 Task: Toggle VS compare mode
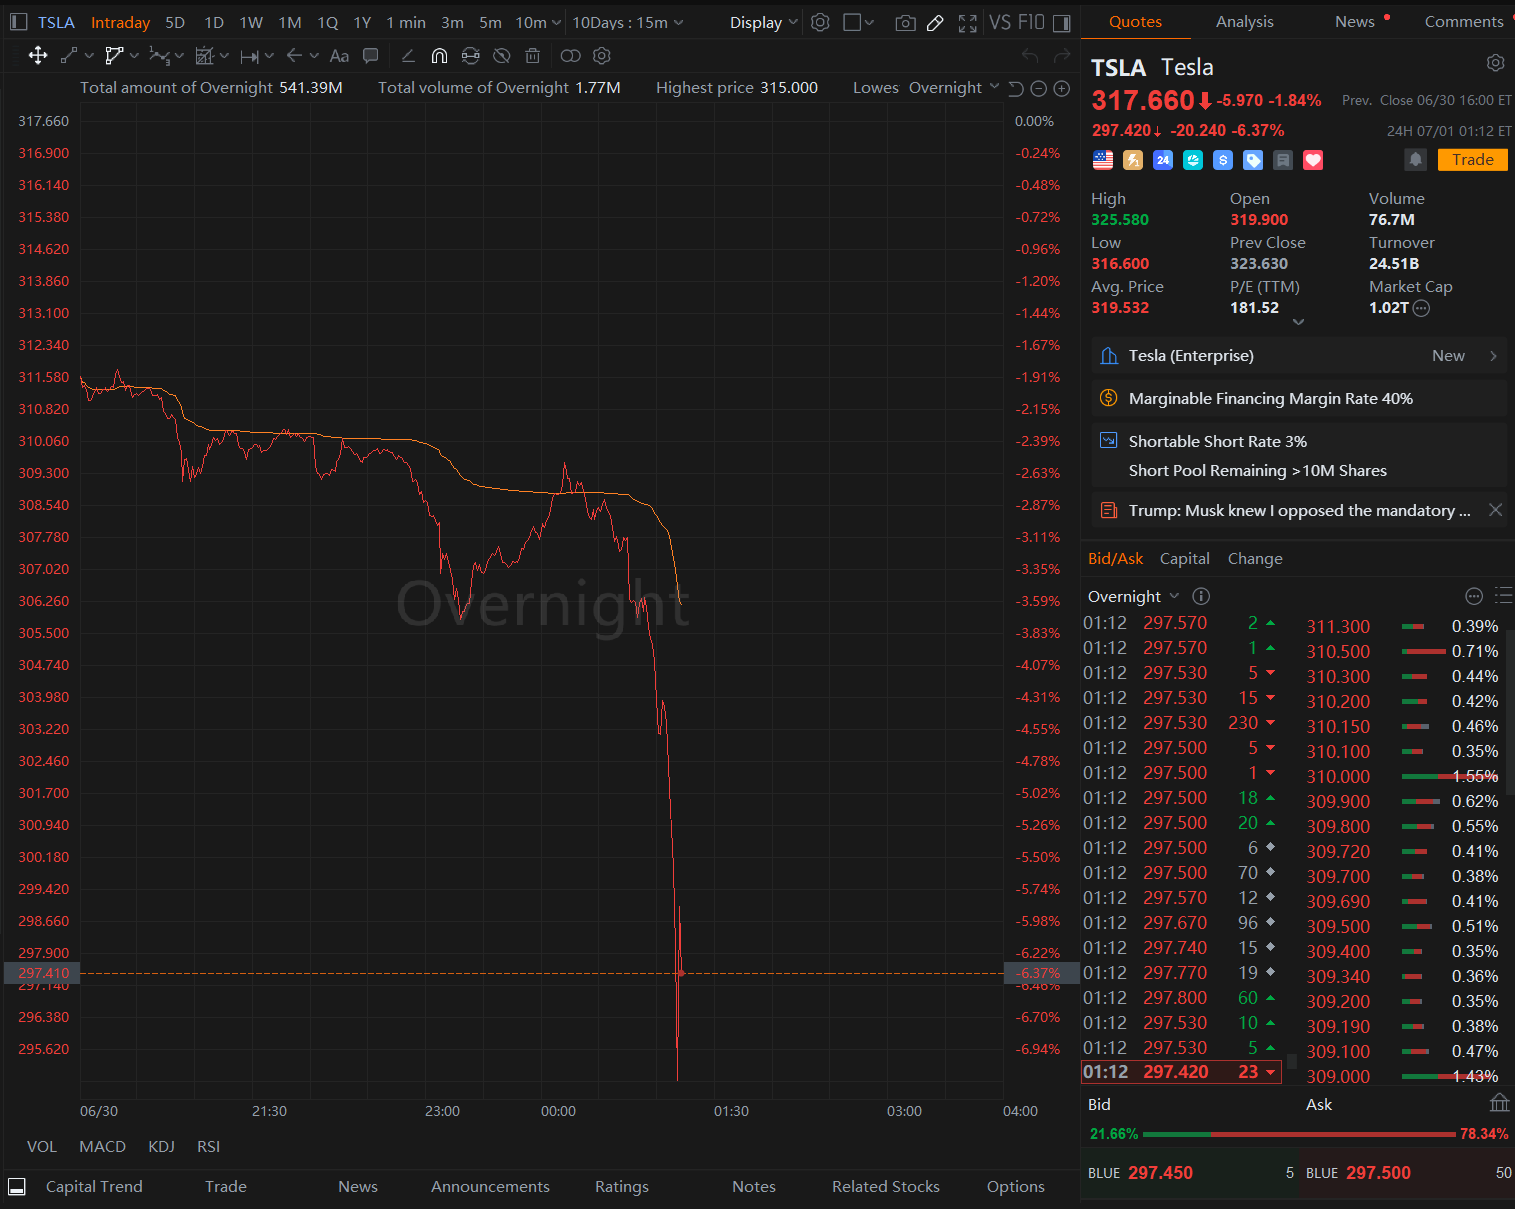click(999, 22)
